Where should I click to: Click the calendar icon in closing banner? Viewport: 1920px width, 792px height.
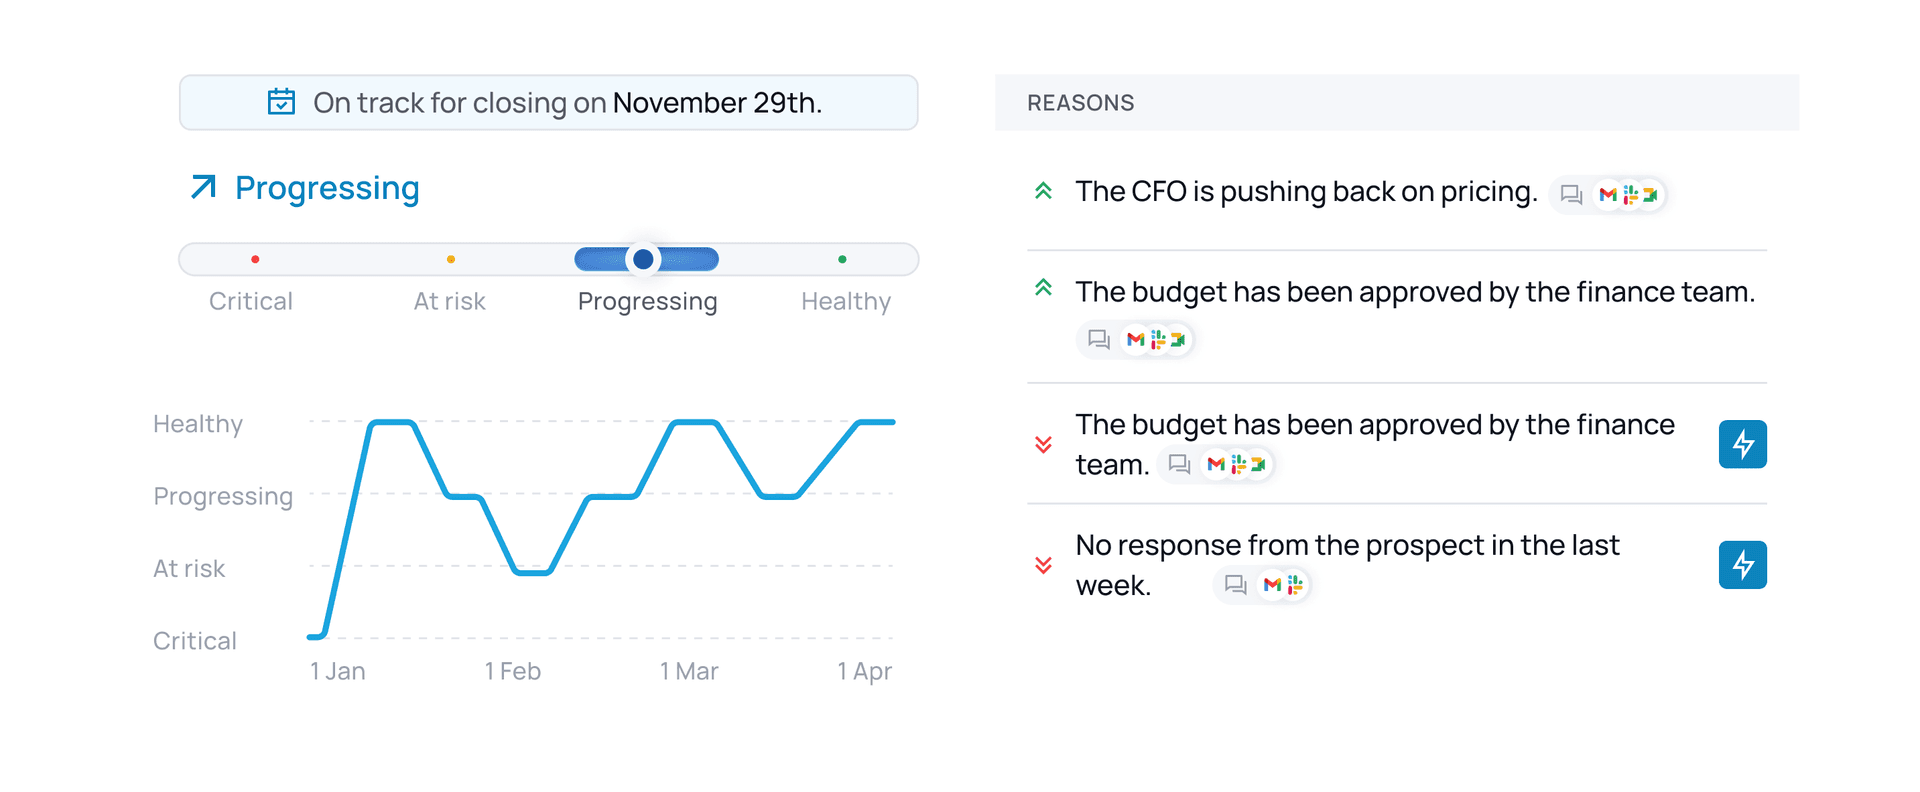tap(281, 102)
